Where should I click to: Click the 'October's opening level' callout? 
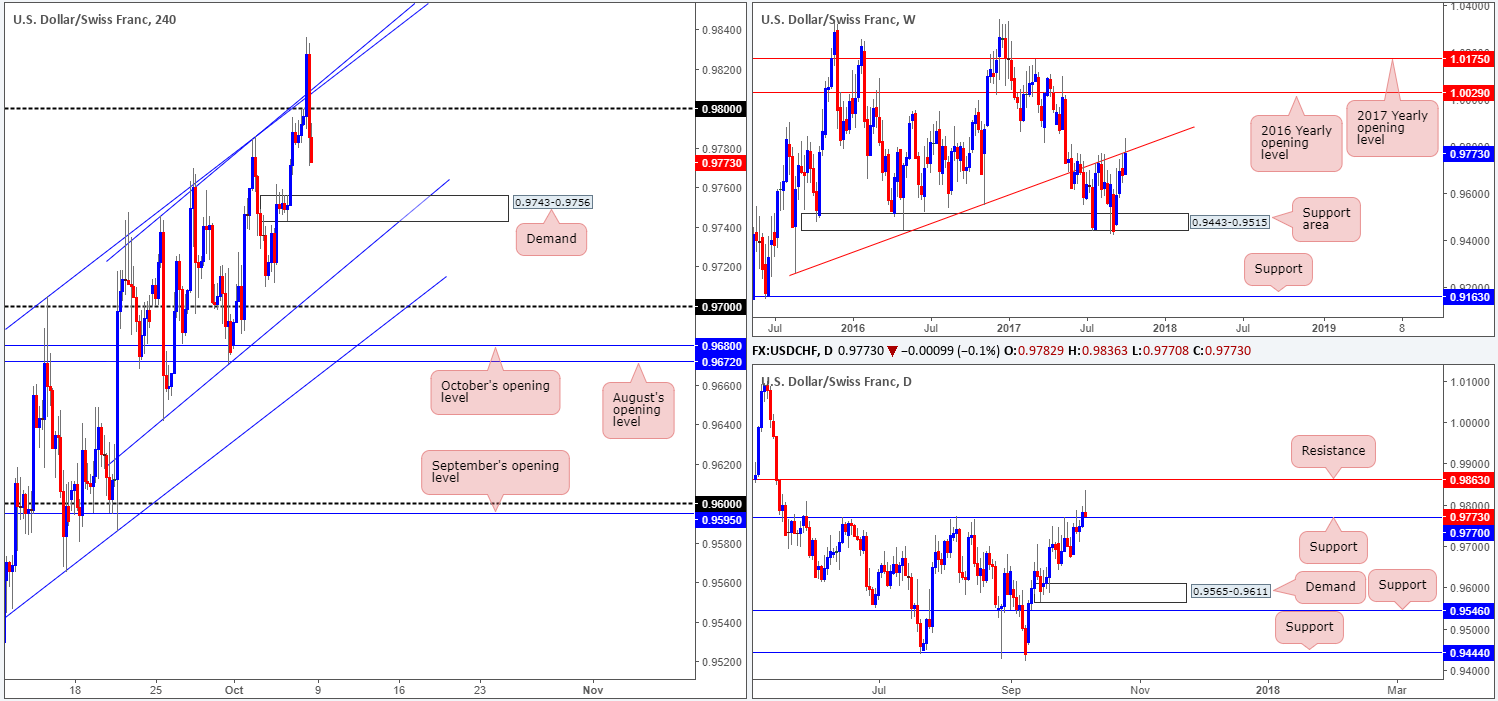495,390
